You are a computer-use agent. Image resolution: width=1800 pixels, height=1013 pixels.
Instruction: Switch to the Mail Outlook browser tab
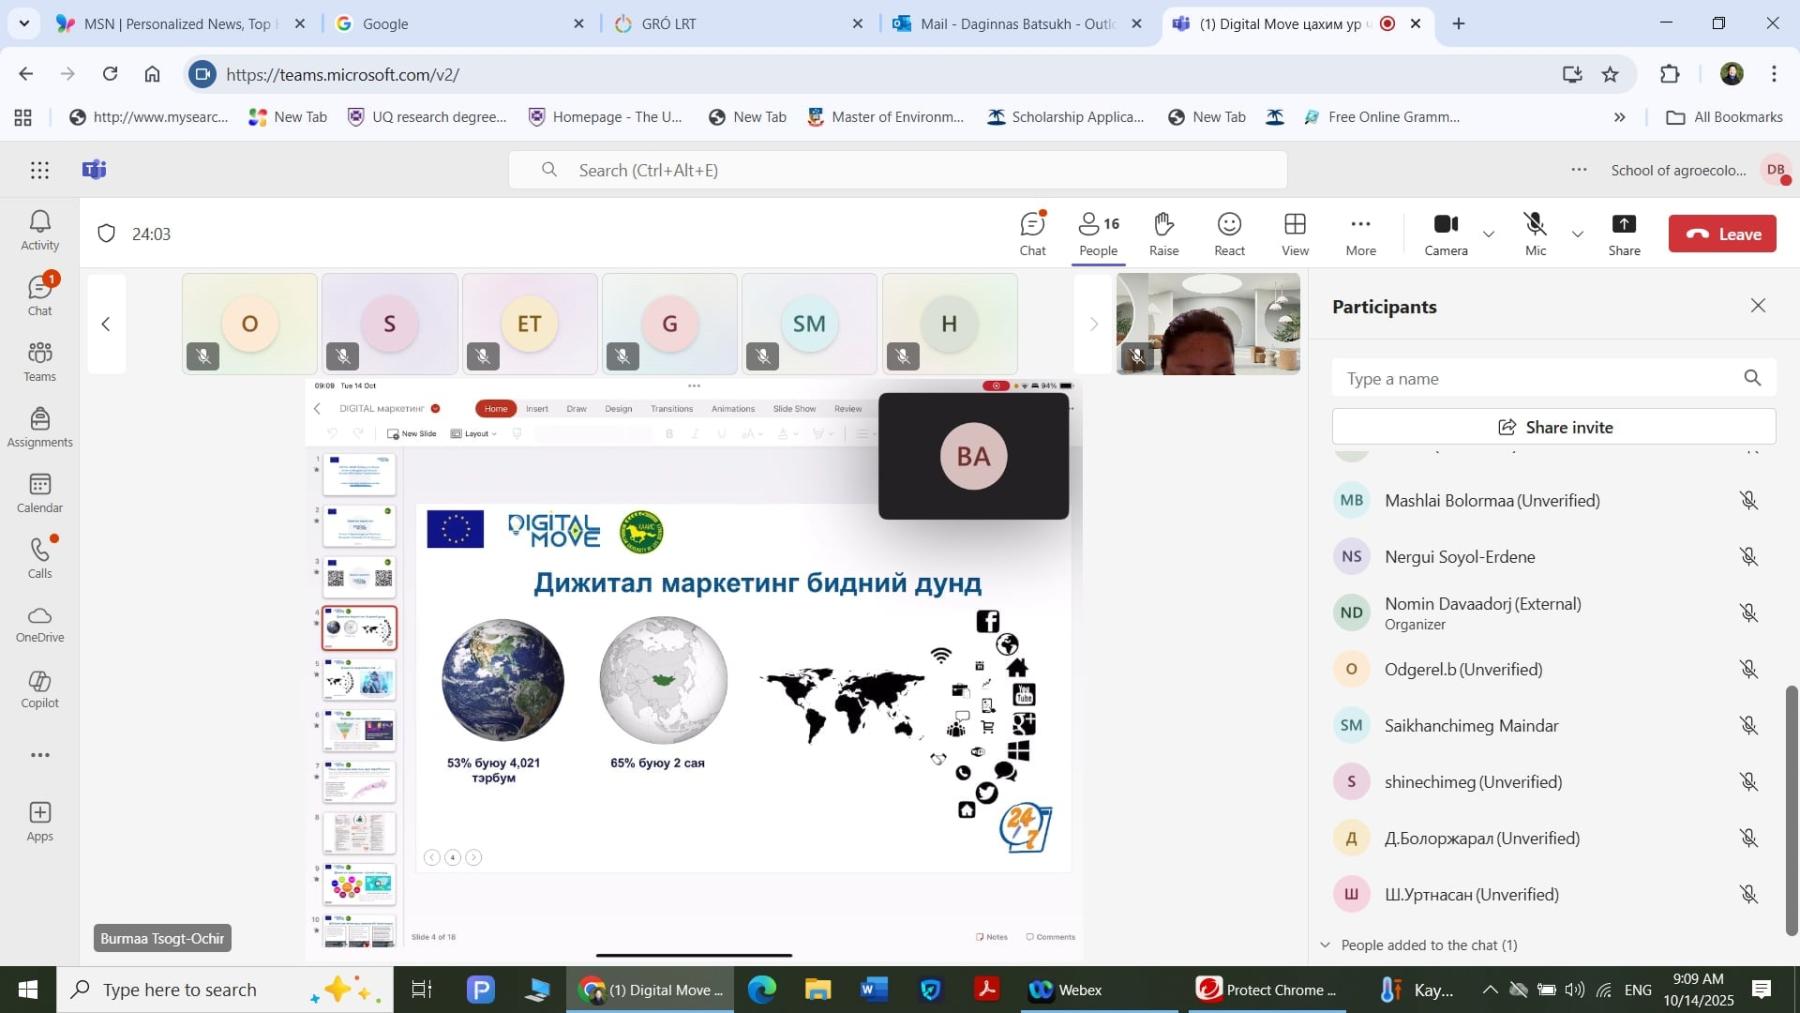[x=1016, y=24]
